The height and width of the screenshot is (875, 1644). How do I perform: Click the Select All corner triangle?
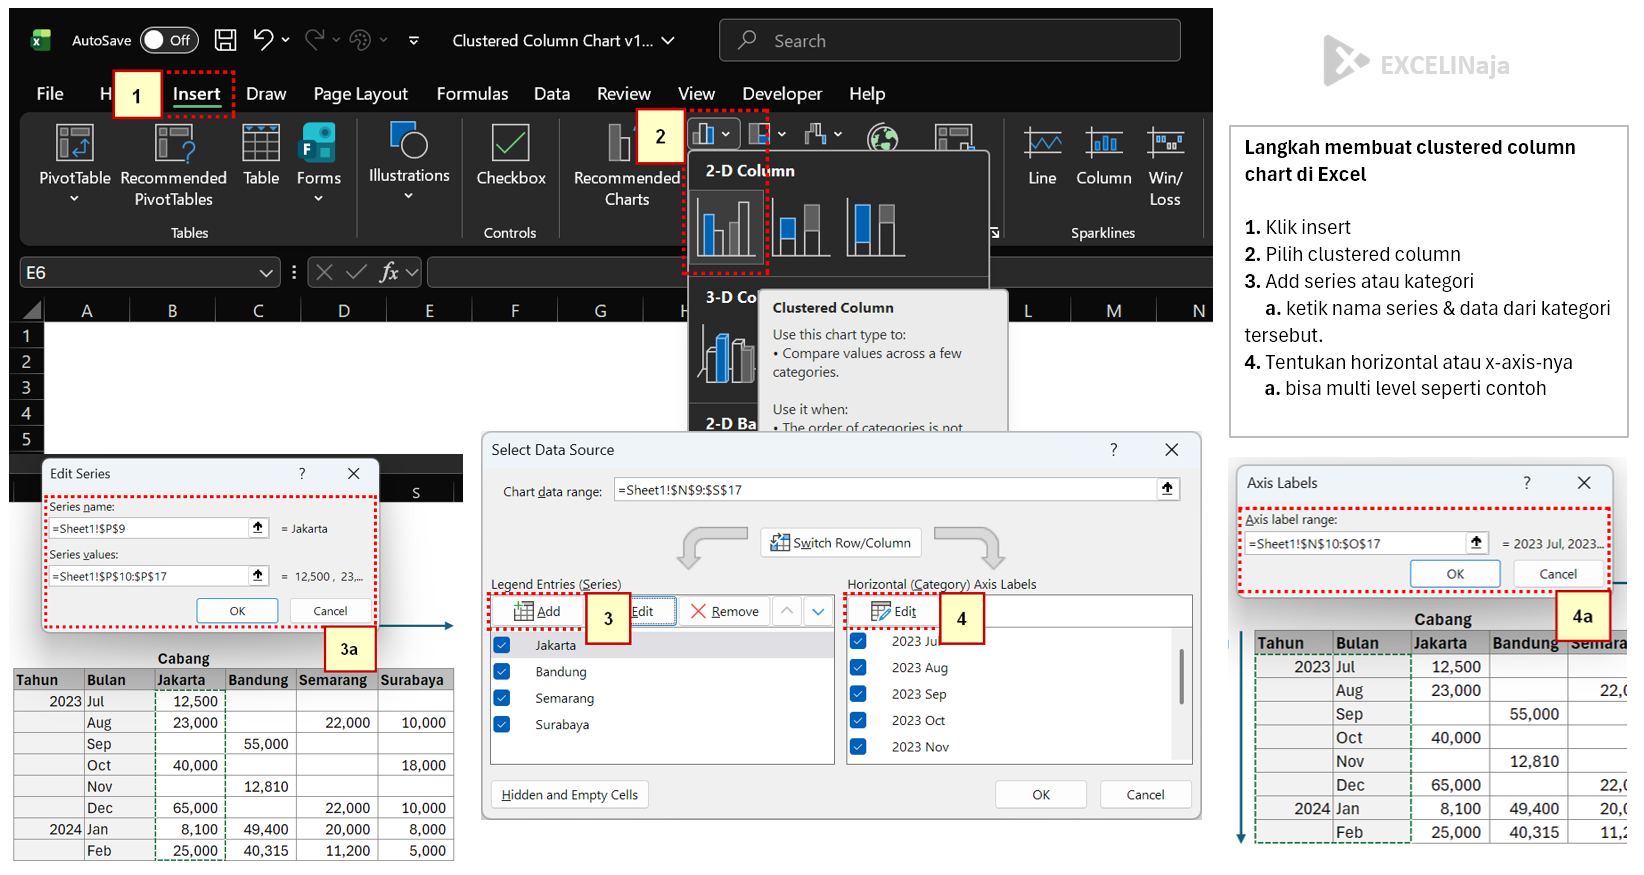tap(33, 310)
